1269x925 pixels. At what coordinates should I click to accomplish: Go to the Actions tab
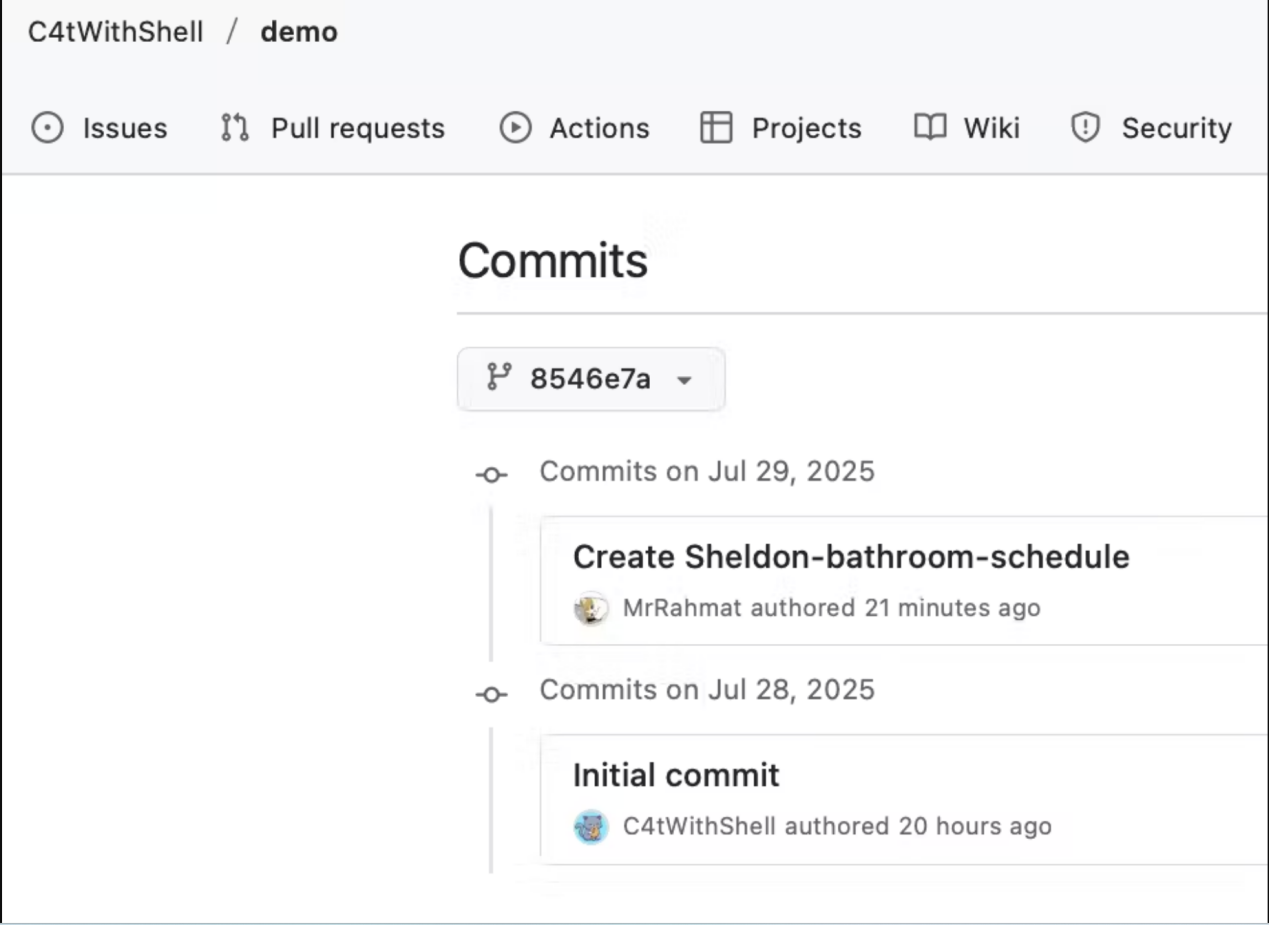pyautogui.click(x=598, y=129)
